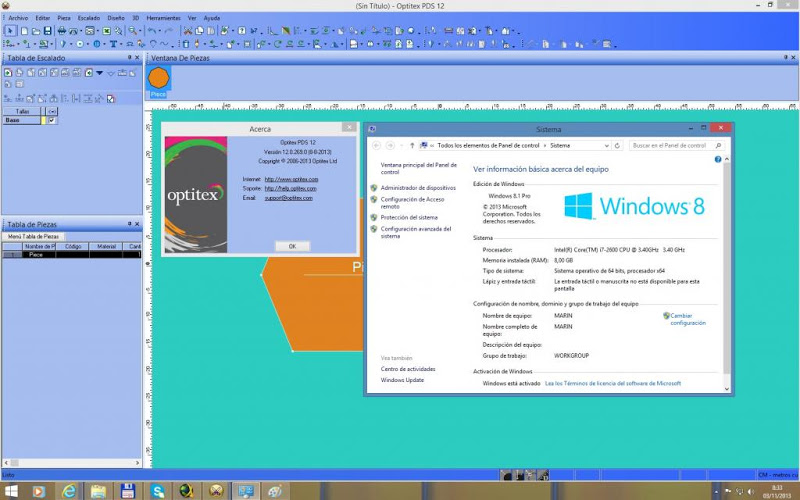Click the print toolbar icon
Image resolution: width=800 pixels, height=500 pixels.
pos(62,31)
